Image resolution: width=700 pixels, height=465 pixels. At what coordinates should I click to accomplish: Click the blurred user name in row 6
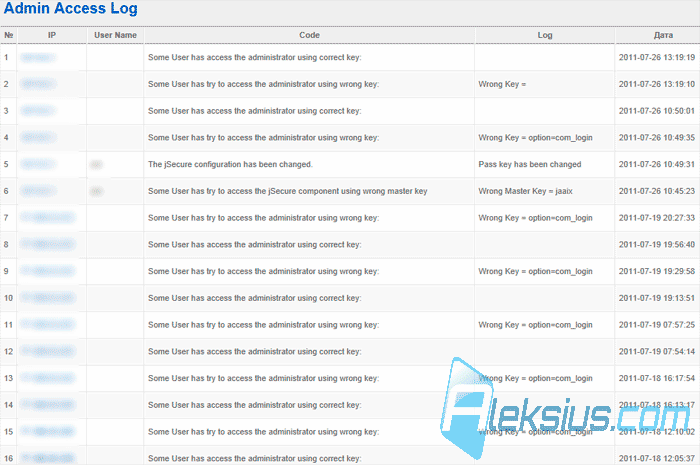(96, 191)
